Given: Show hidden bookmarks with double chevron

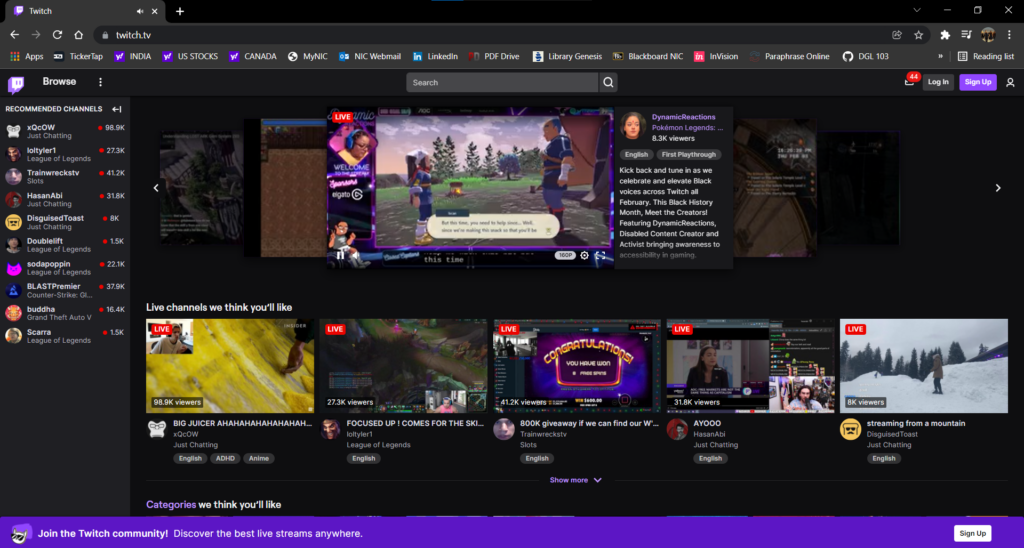Looking at the screenshot, I should tap(940, 56).
